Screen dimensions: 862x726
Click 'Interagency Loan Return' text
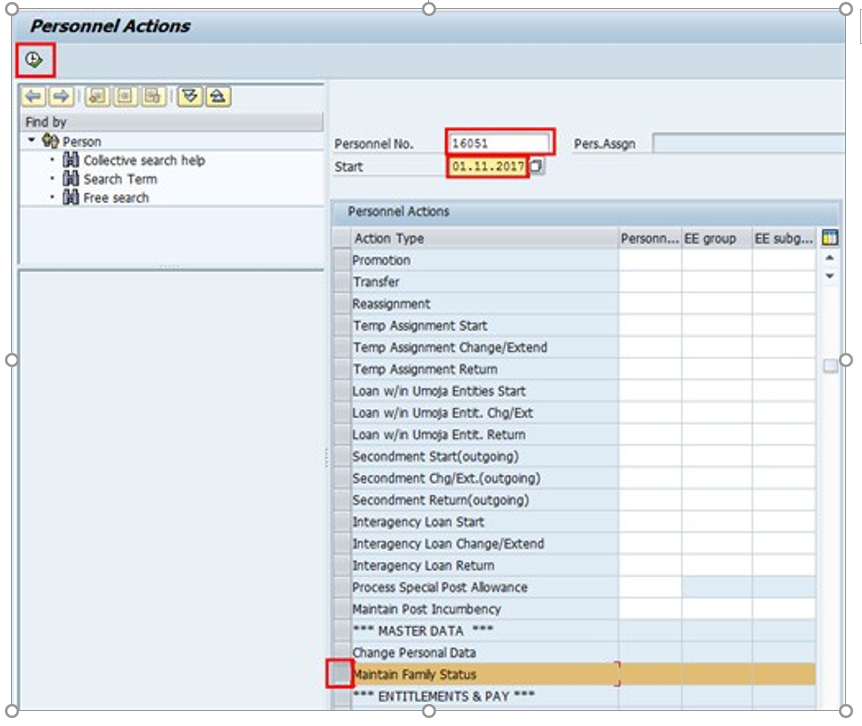(x=423, y=566)
